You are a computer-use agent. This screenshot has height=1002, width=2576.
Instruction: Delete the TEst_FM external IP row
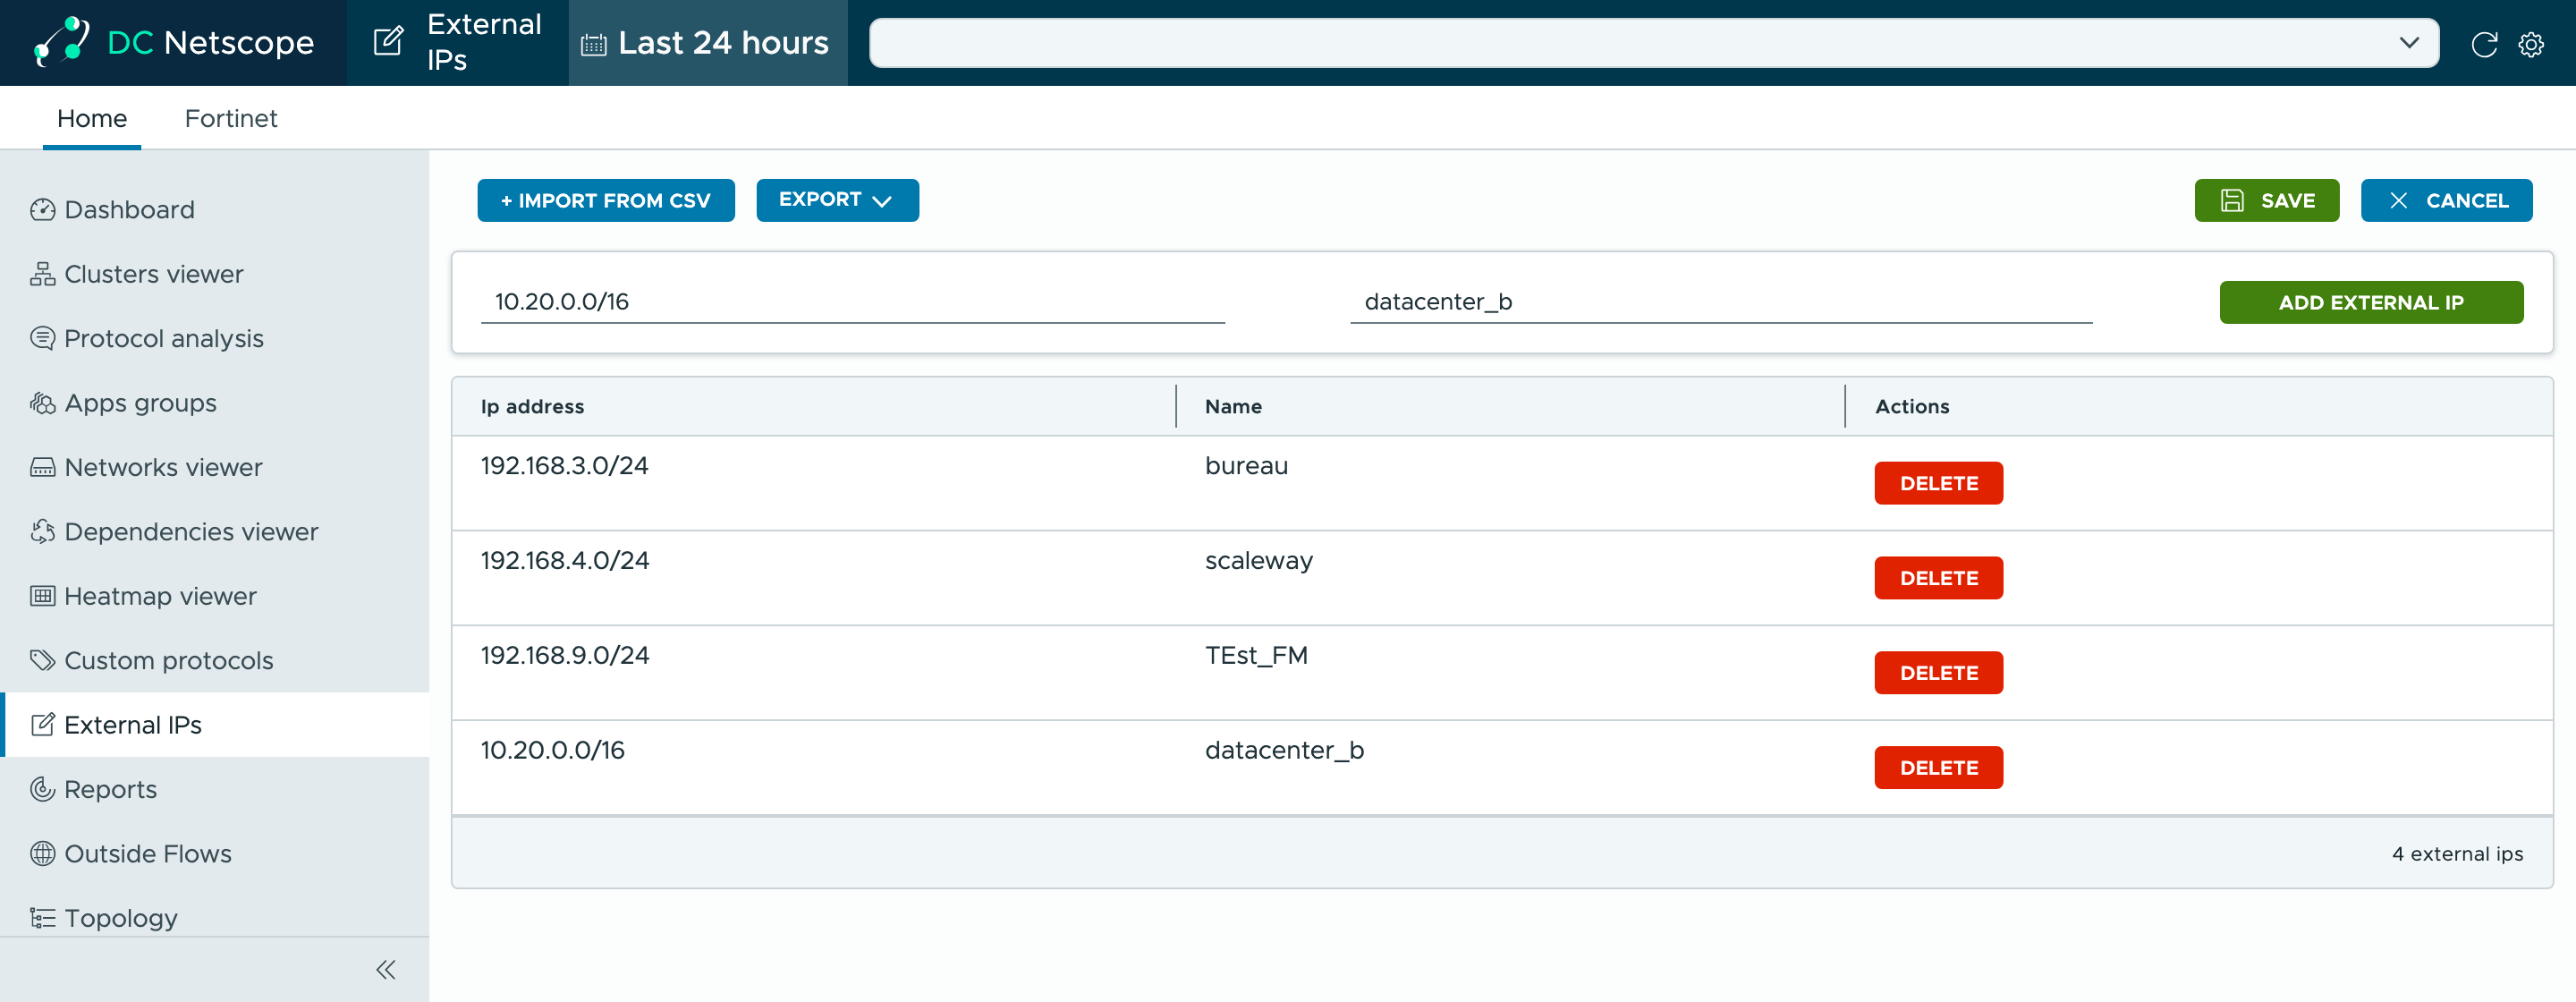click(1939, 673)
